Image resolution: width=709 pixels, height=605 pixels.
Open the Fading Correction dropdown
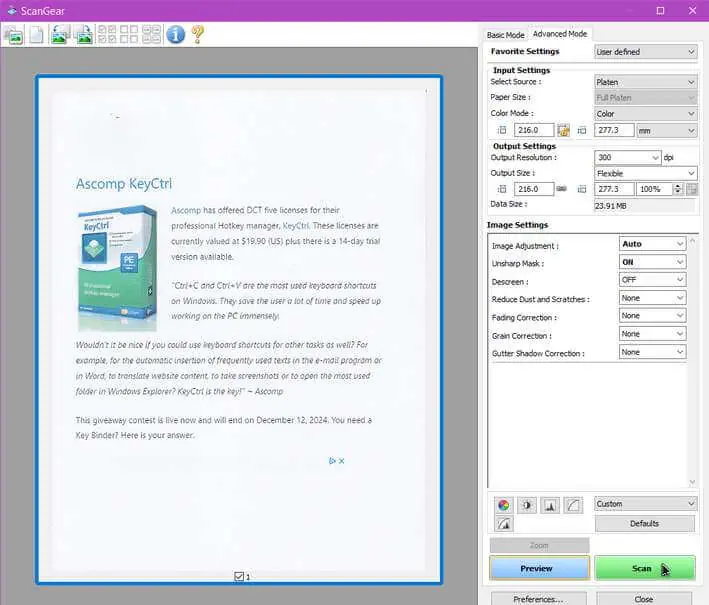pyautogui.click(x=652, y=316)
